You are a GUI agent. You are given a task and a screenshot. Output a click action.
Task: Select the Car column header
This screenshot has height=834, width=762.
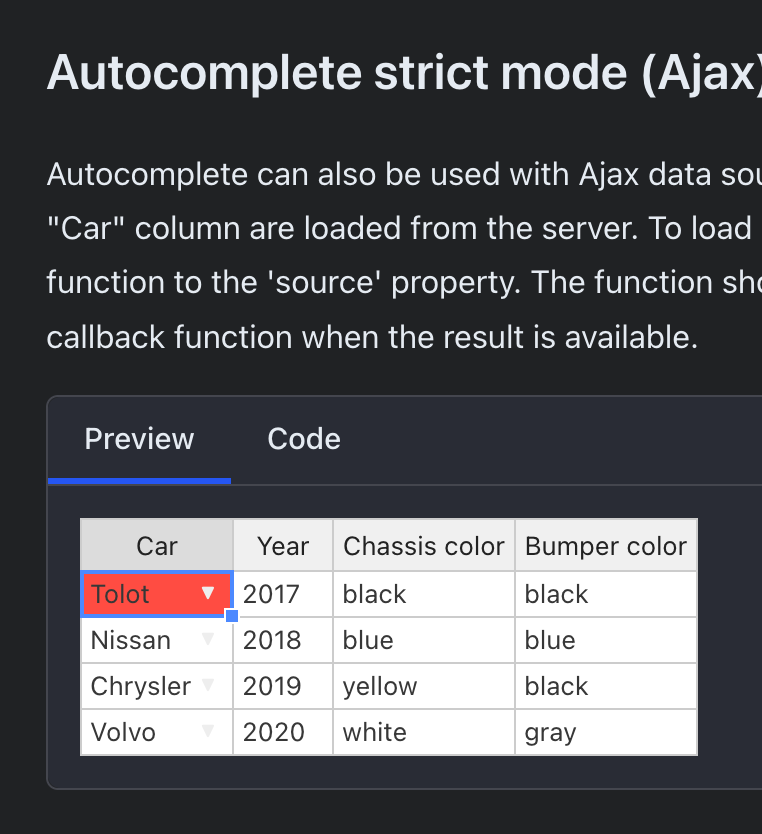157,546
